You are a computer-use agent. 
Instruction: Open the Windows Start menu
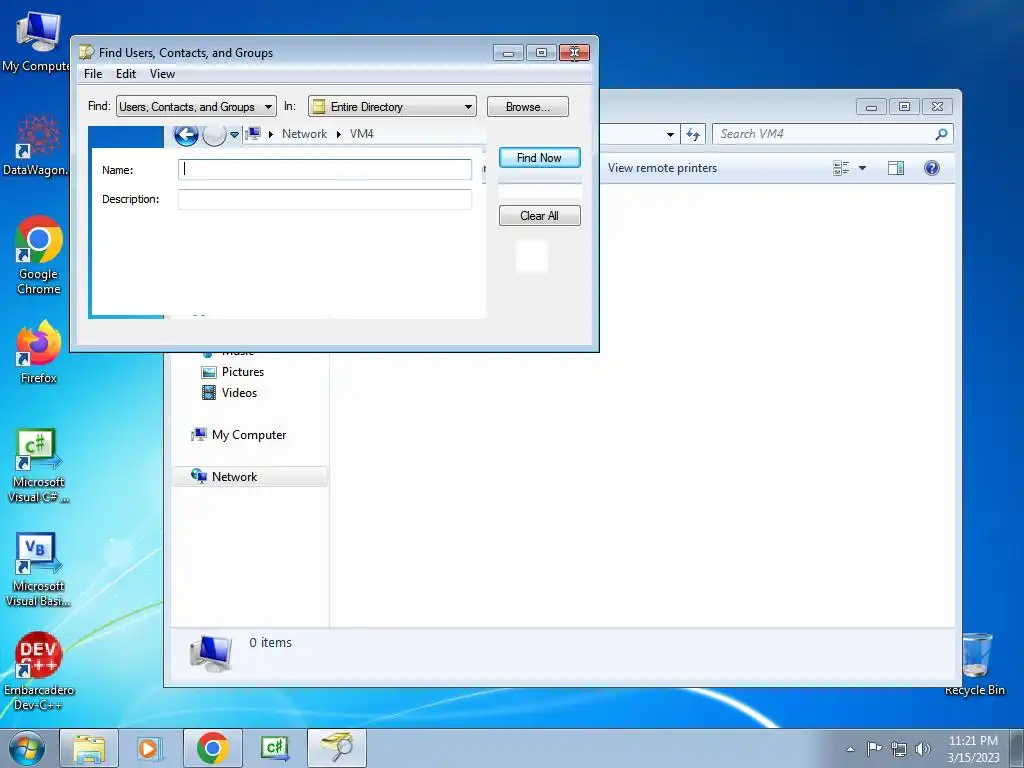click(x=27, y=748)
